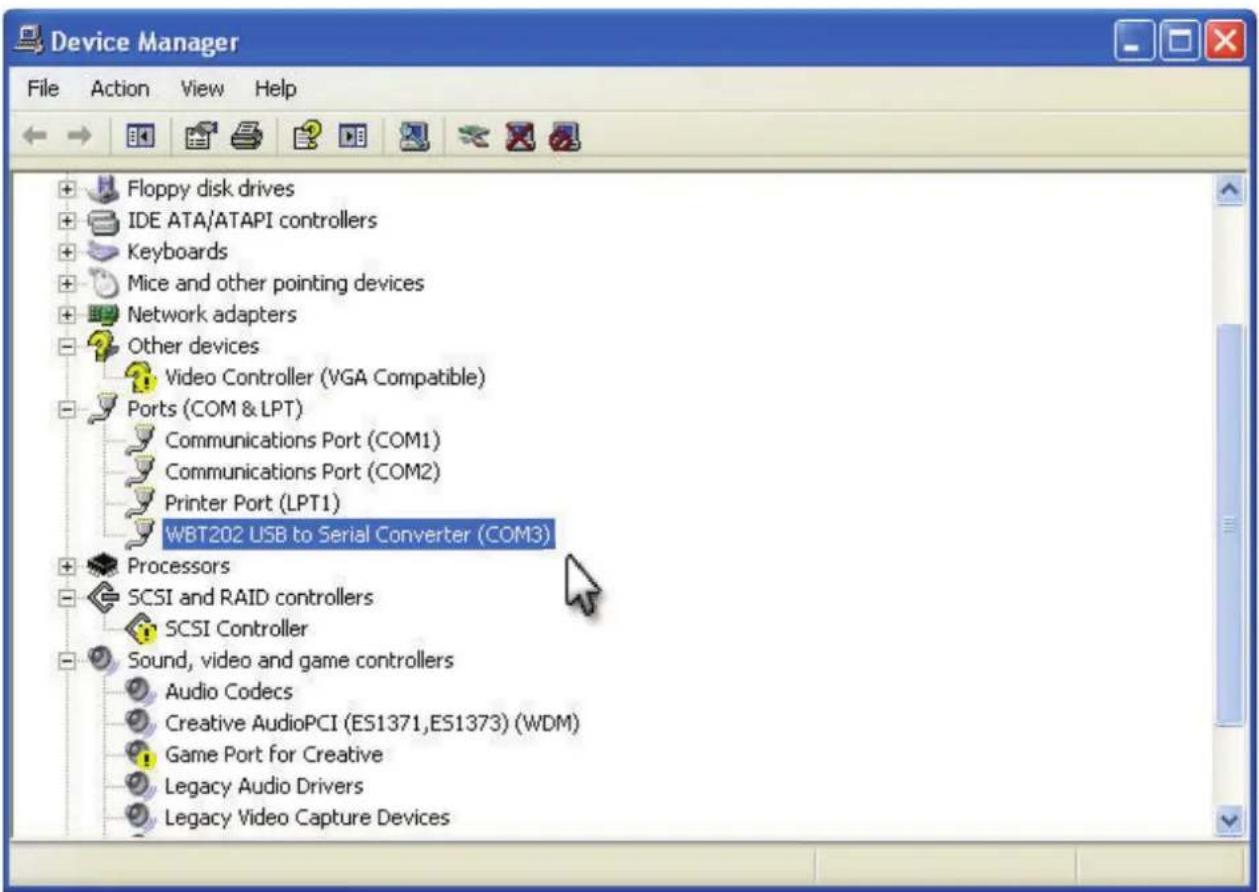1259x892 pixels.
Task: Click the Update Driver toolbar icon
Action: (474, 138)
